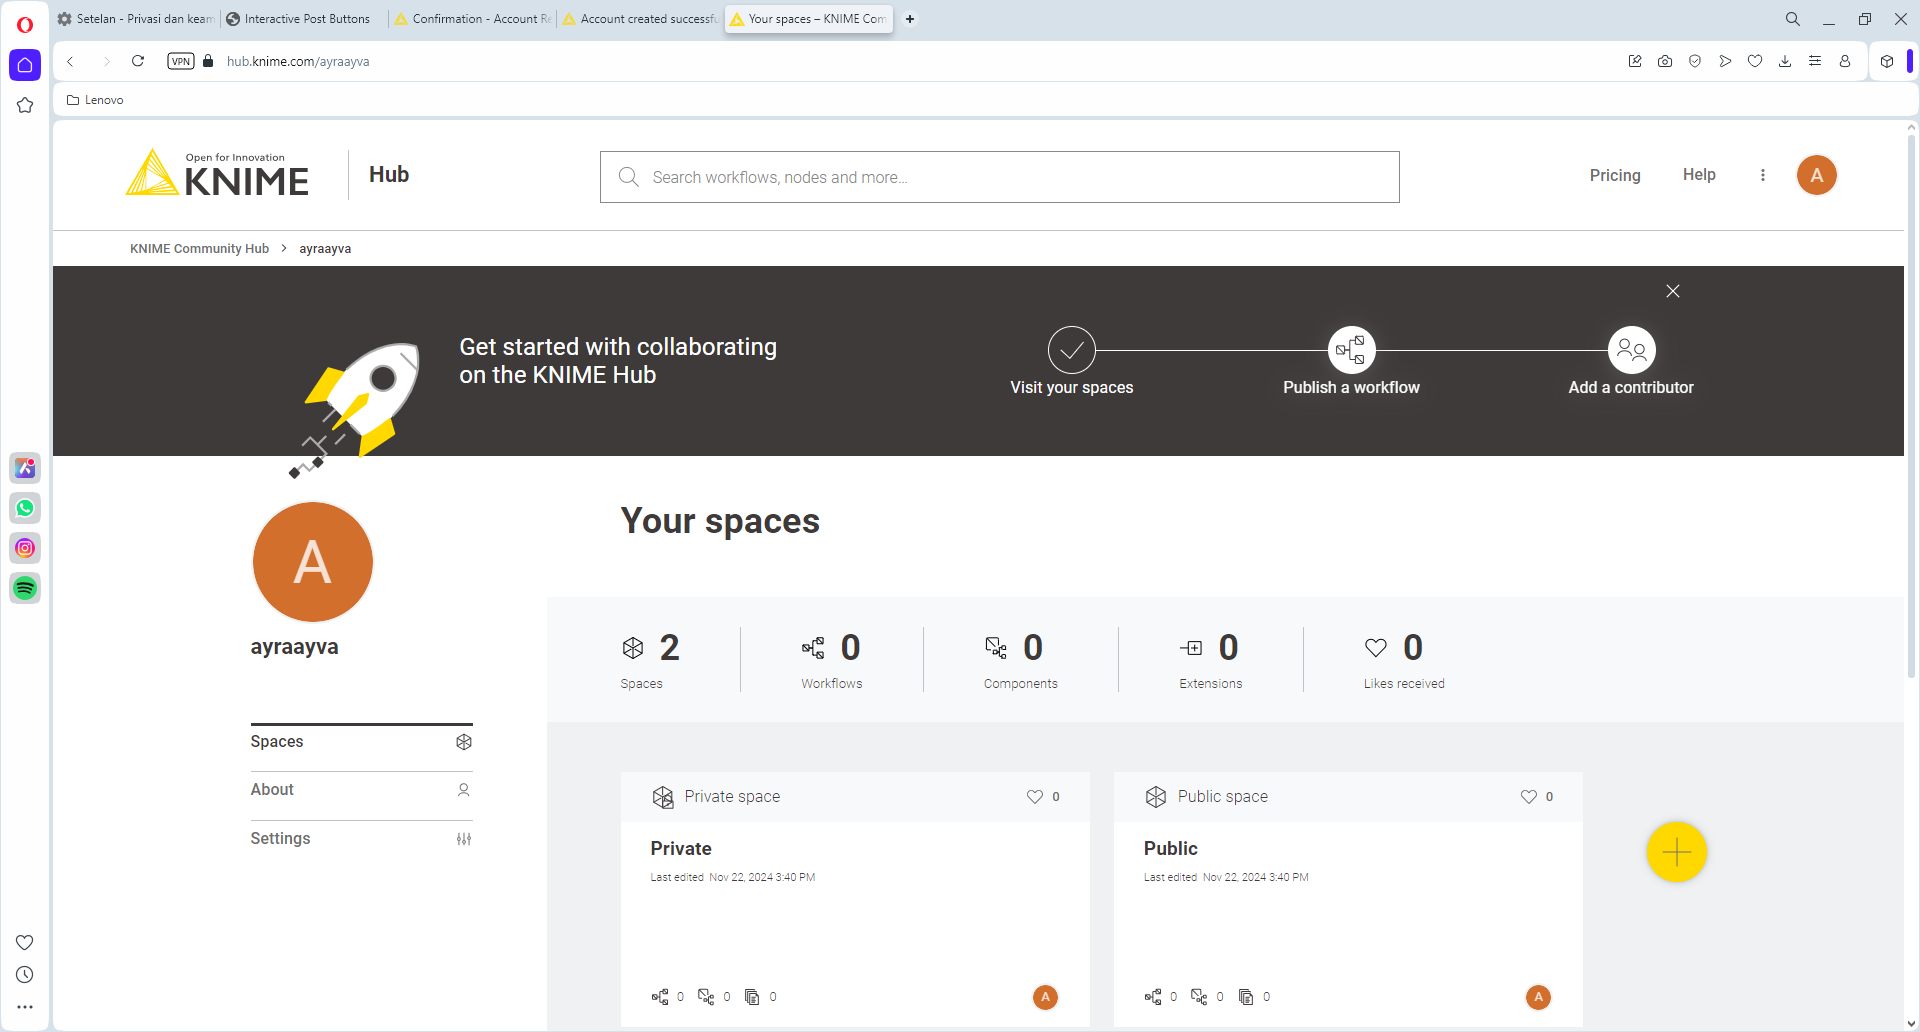1920x1032 pixels.
Task: Open the Help menu
Action: click(x=1699, y=175)
